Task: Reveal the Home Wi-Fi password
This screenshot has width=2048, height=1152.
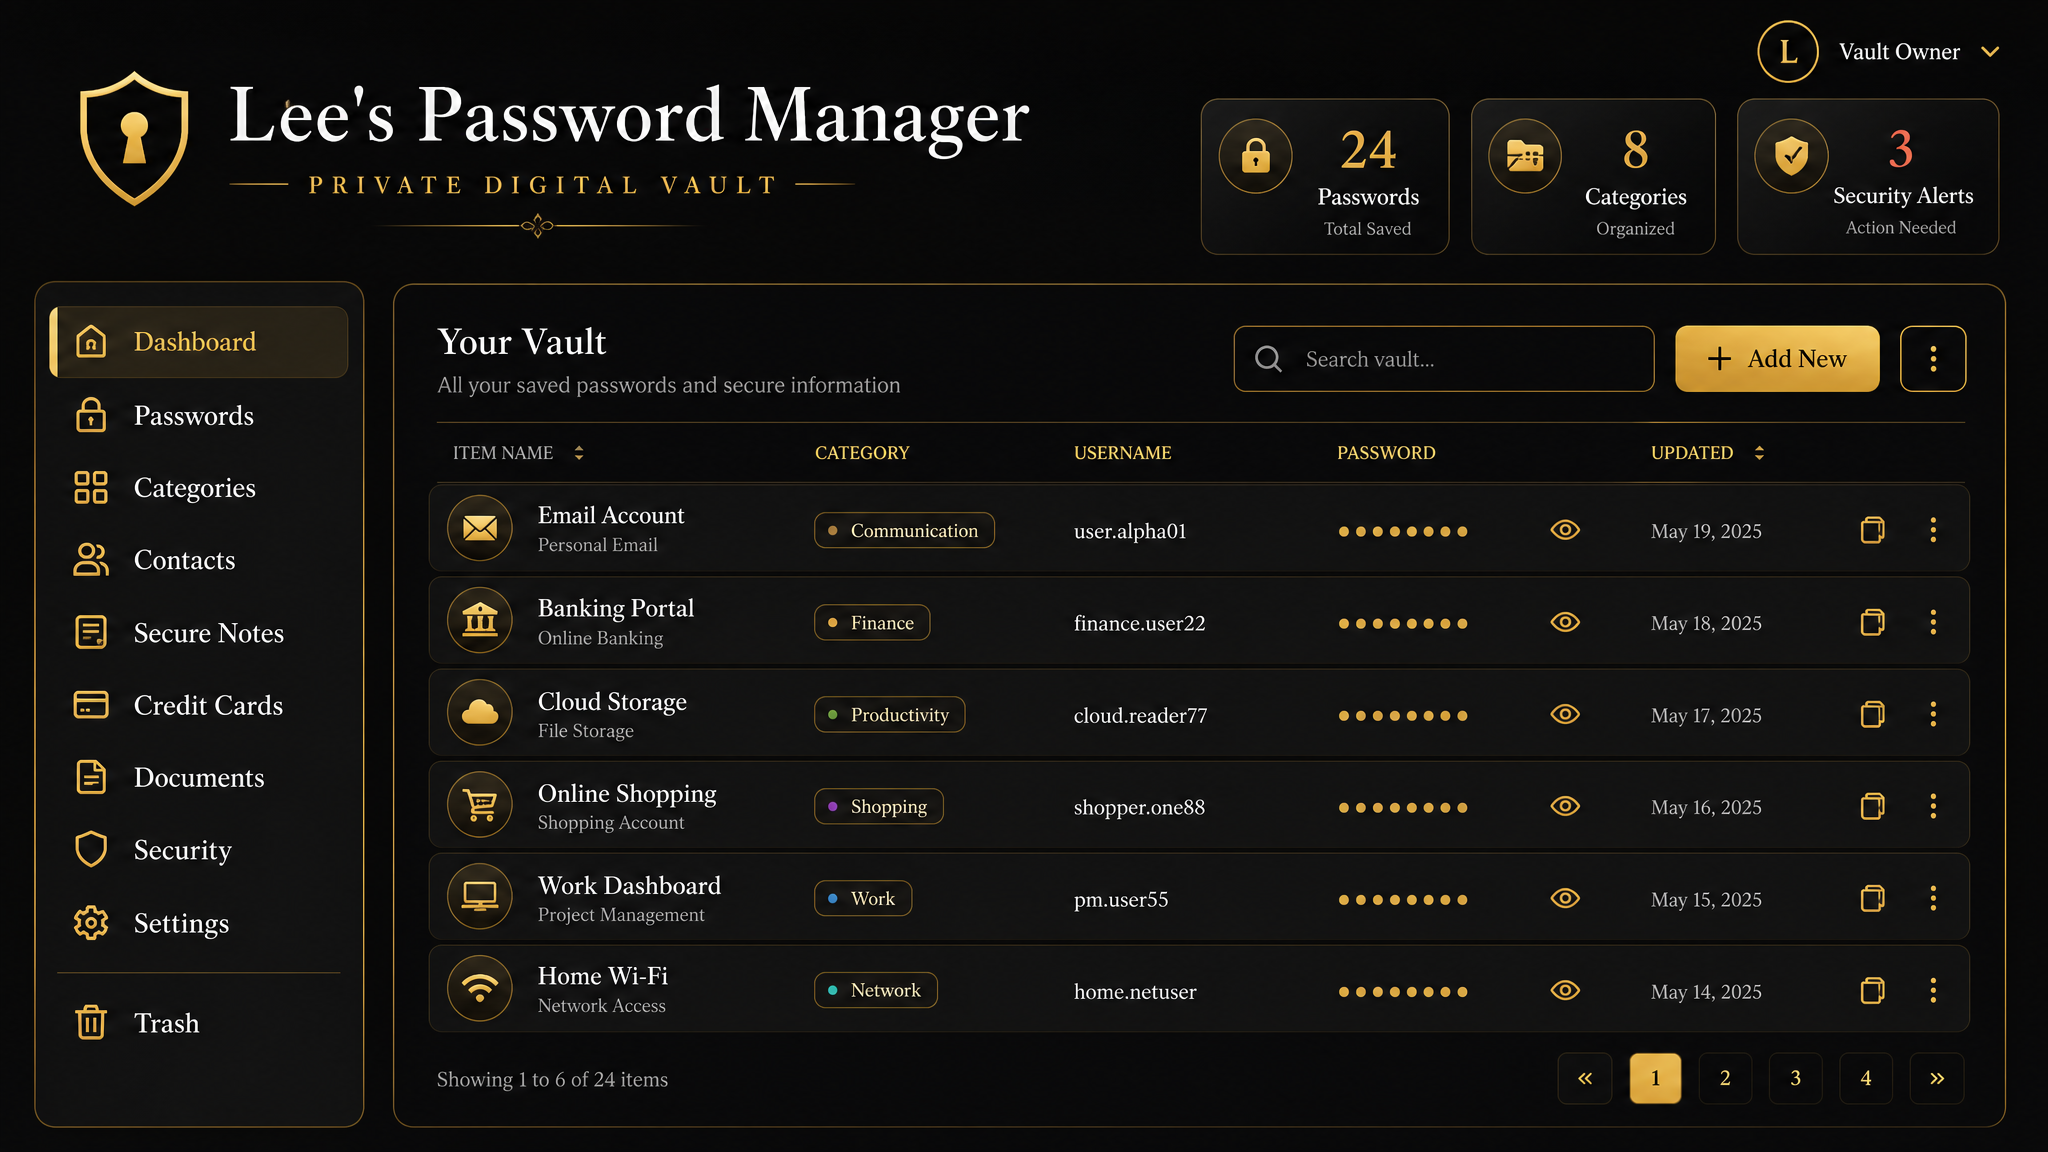Action: [x=1565, y=990]
